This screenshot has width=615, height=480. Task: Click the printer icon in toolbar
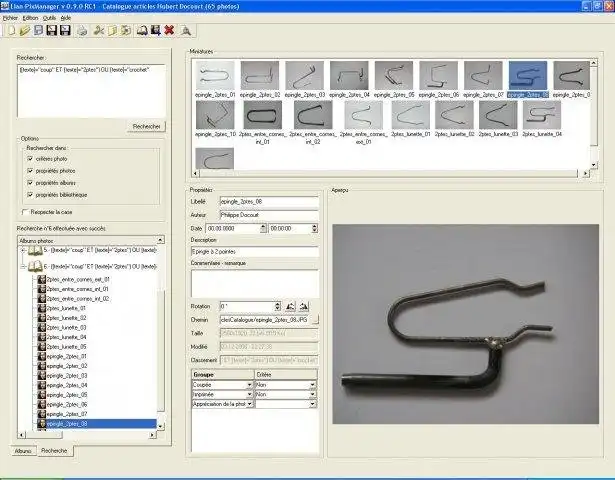[x=83, y=30]
